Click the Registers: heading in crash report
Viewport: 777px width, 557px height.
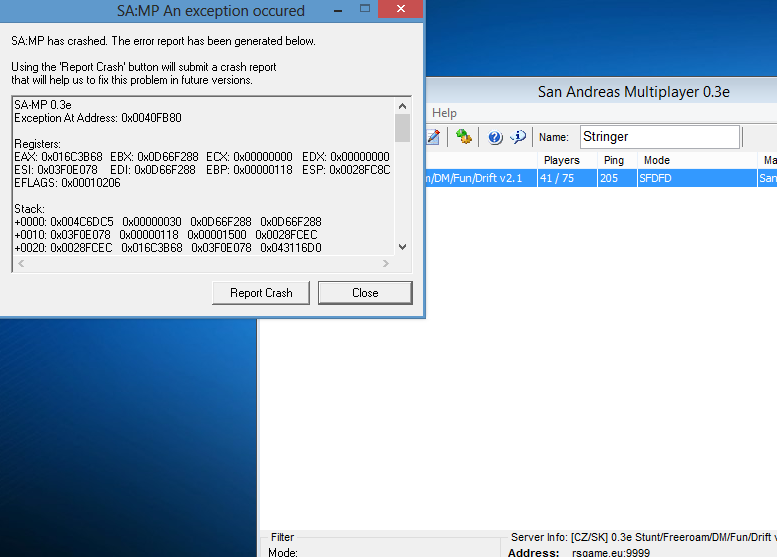pyautogui.click(x=37, y=144)
